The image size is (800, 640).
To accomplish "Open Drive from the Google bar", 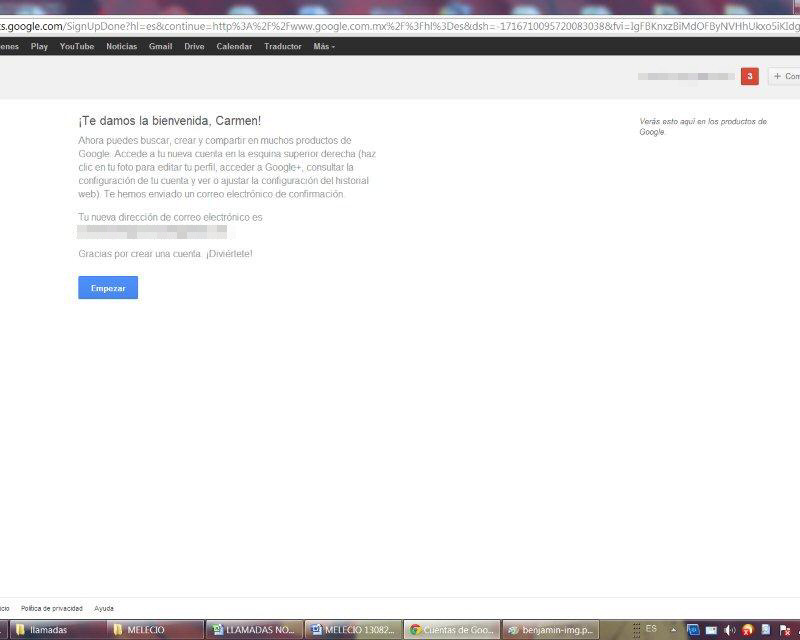I will coord(194,46).
